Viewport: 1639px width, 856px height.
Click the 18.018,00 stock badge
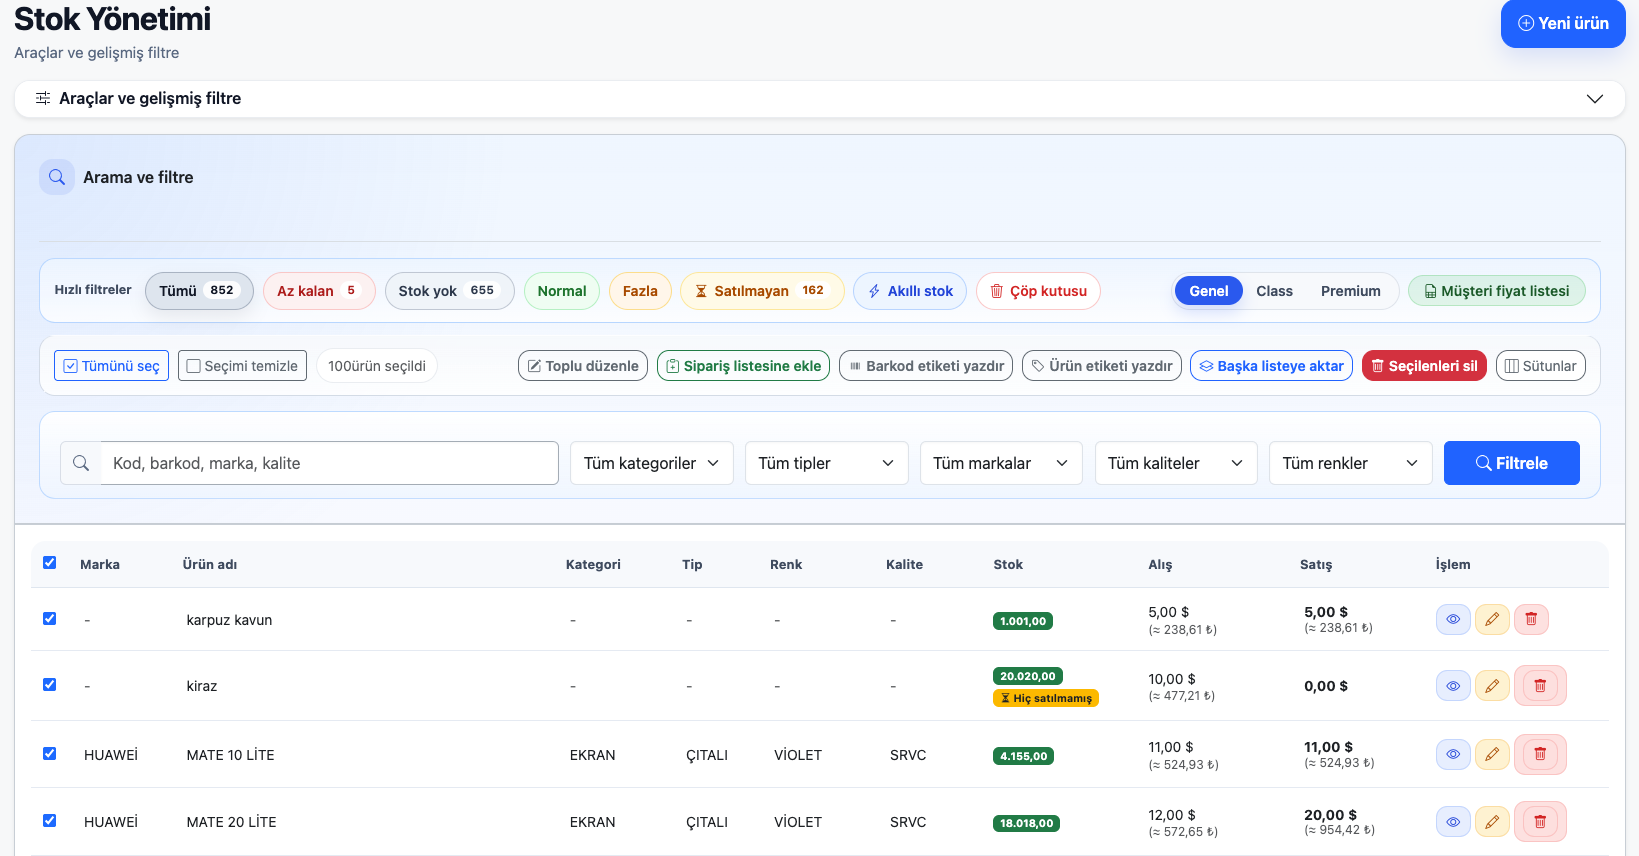click(1027, 823)
